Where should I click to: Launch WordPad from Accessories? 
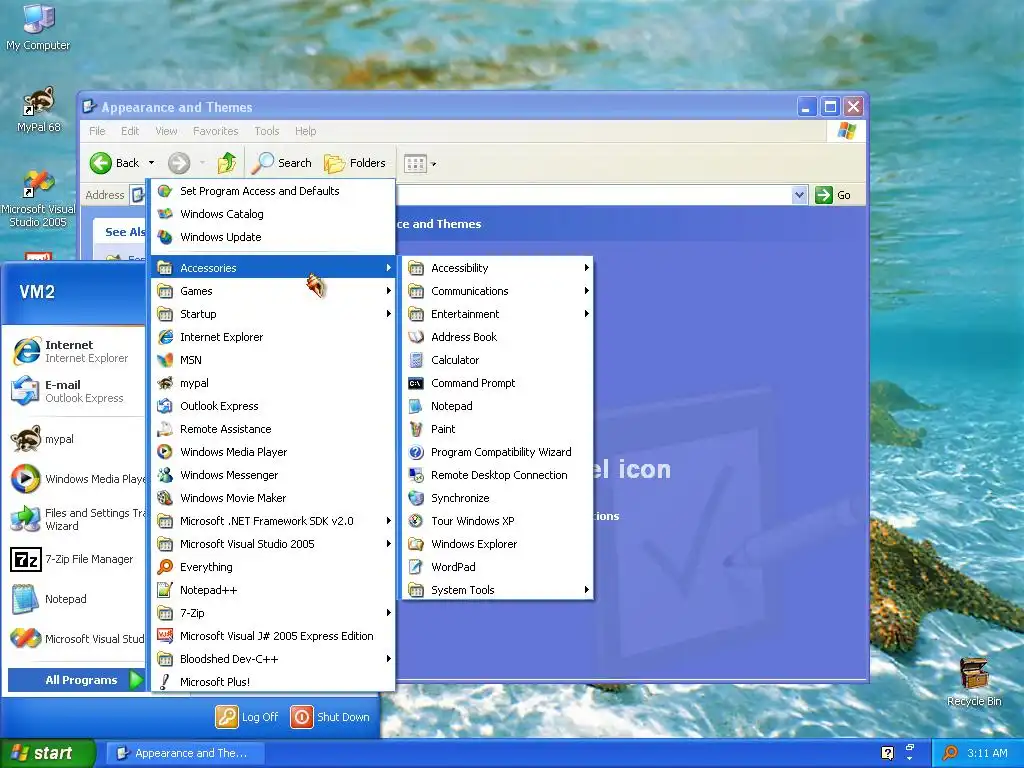coord(497,567)
